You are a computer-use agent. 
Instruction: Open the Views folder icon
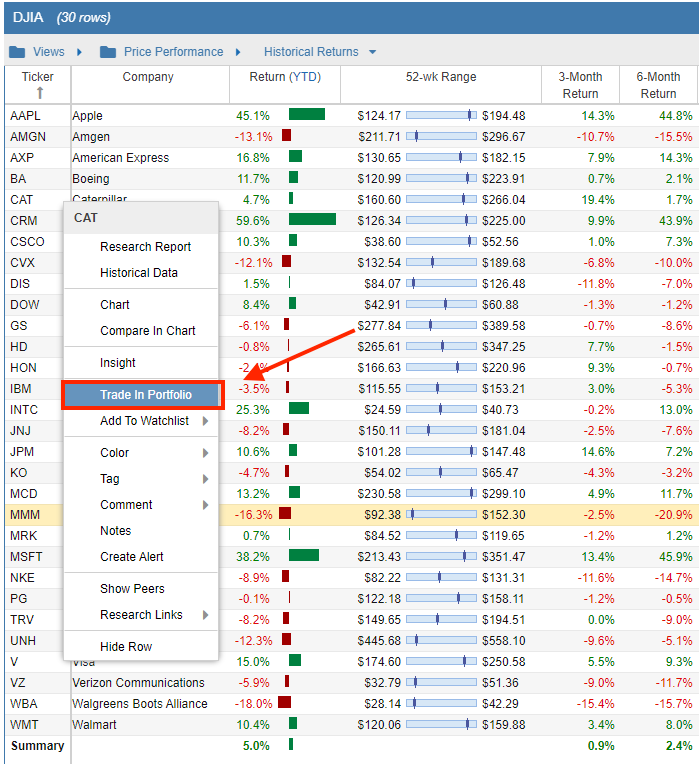[x=17, y=52]
